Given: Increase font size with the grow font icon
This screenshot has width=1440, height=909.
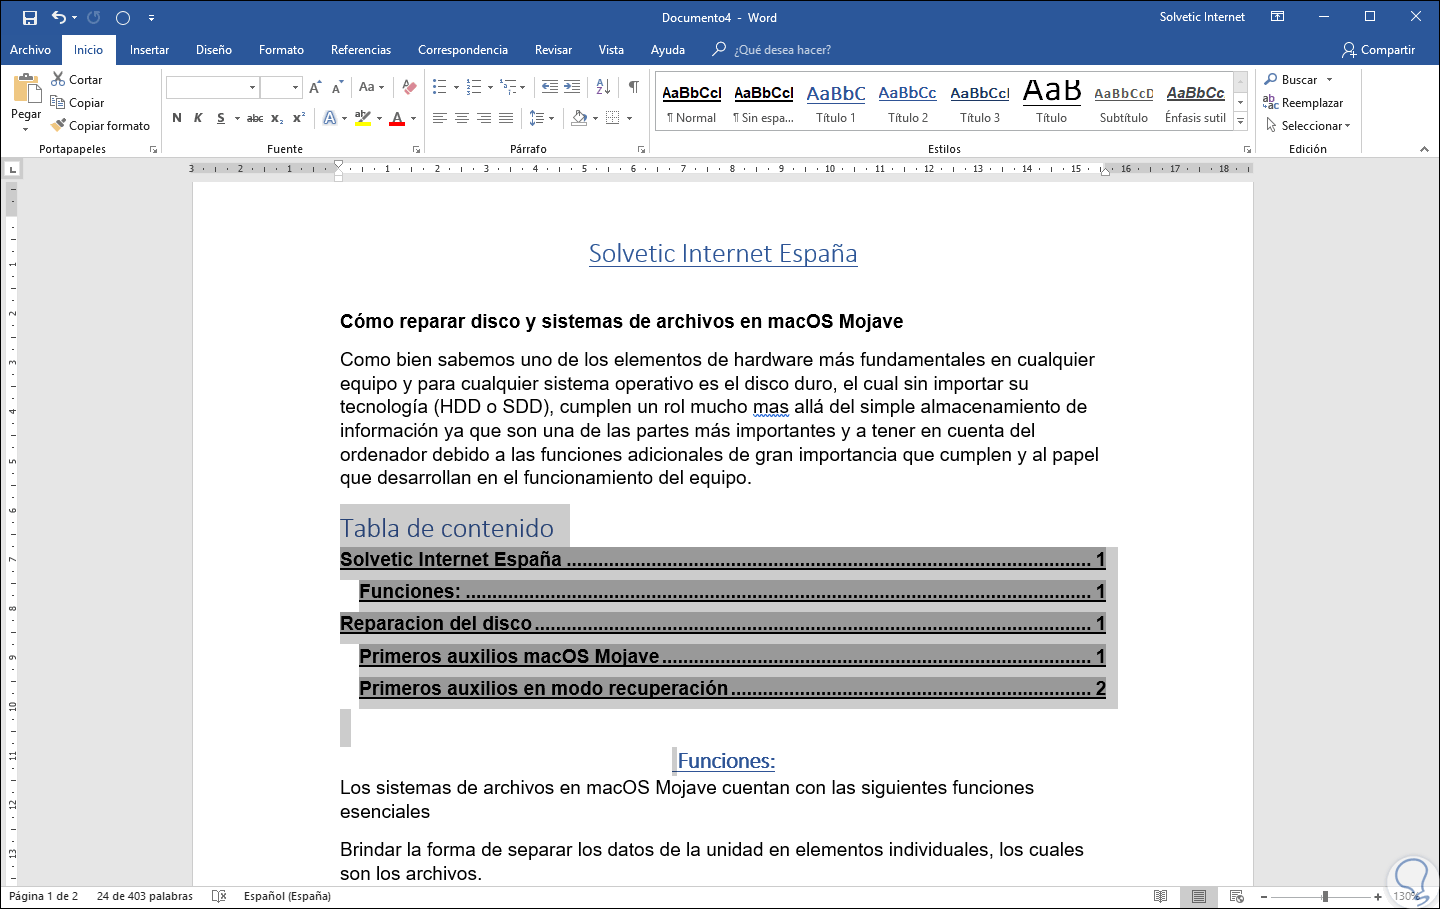Looking at the screenshot, I should pos(316,87).
